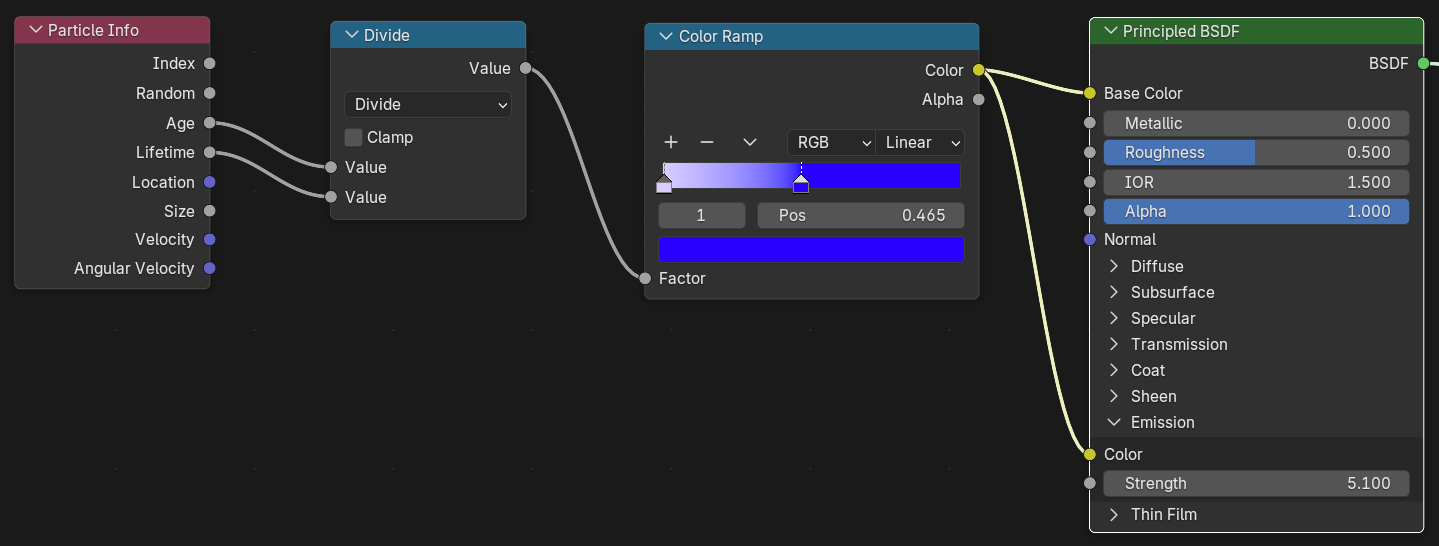Open the Divide operation dropdown
Screen dimensions: 1439x546
click(x=428, y=104)
